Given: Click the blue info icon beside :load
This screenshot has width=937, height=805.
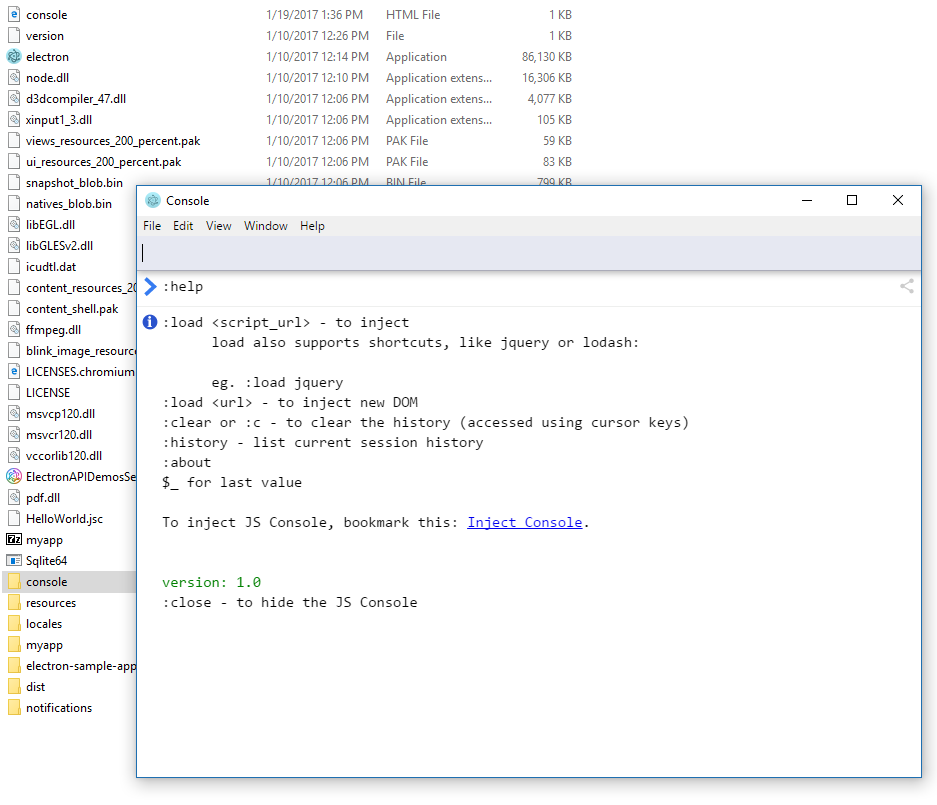Looking at the screenshot, I should point(150,322).
